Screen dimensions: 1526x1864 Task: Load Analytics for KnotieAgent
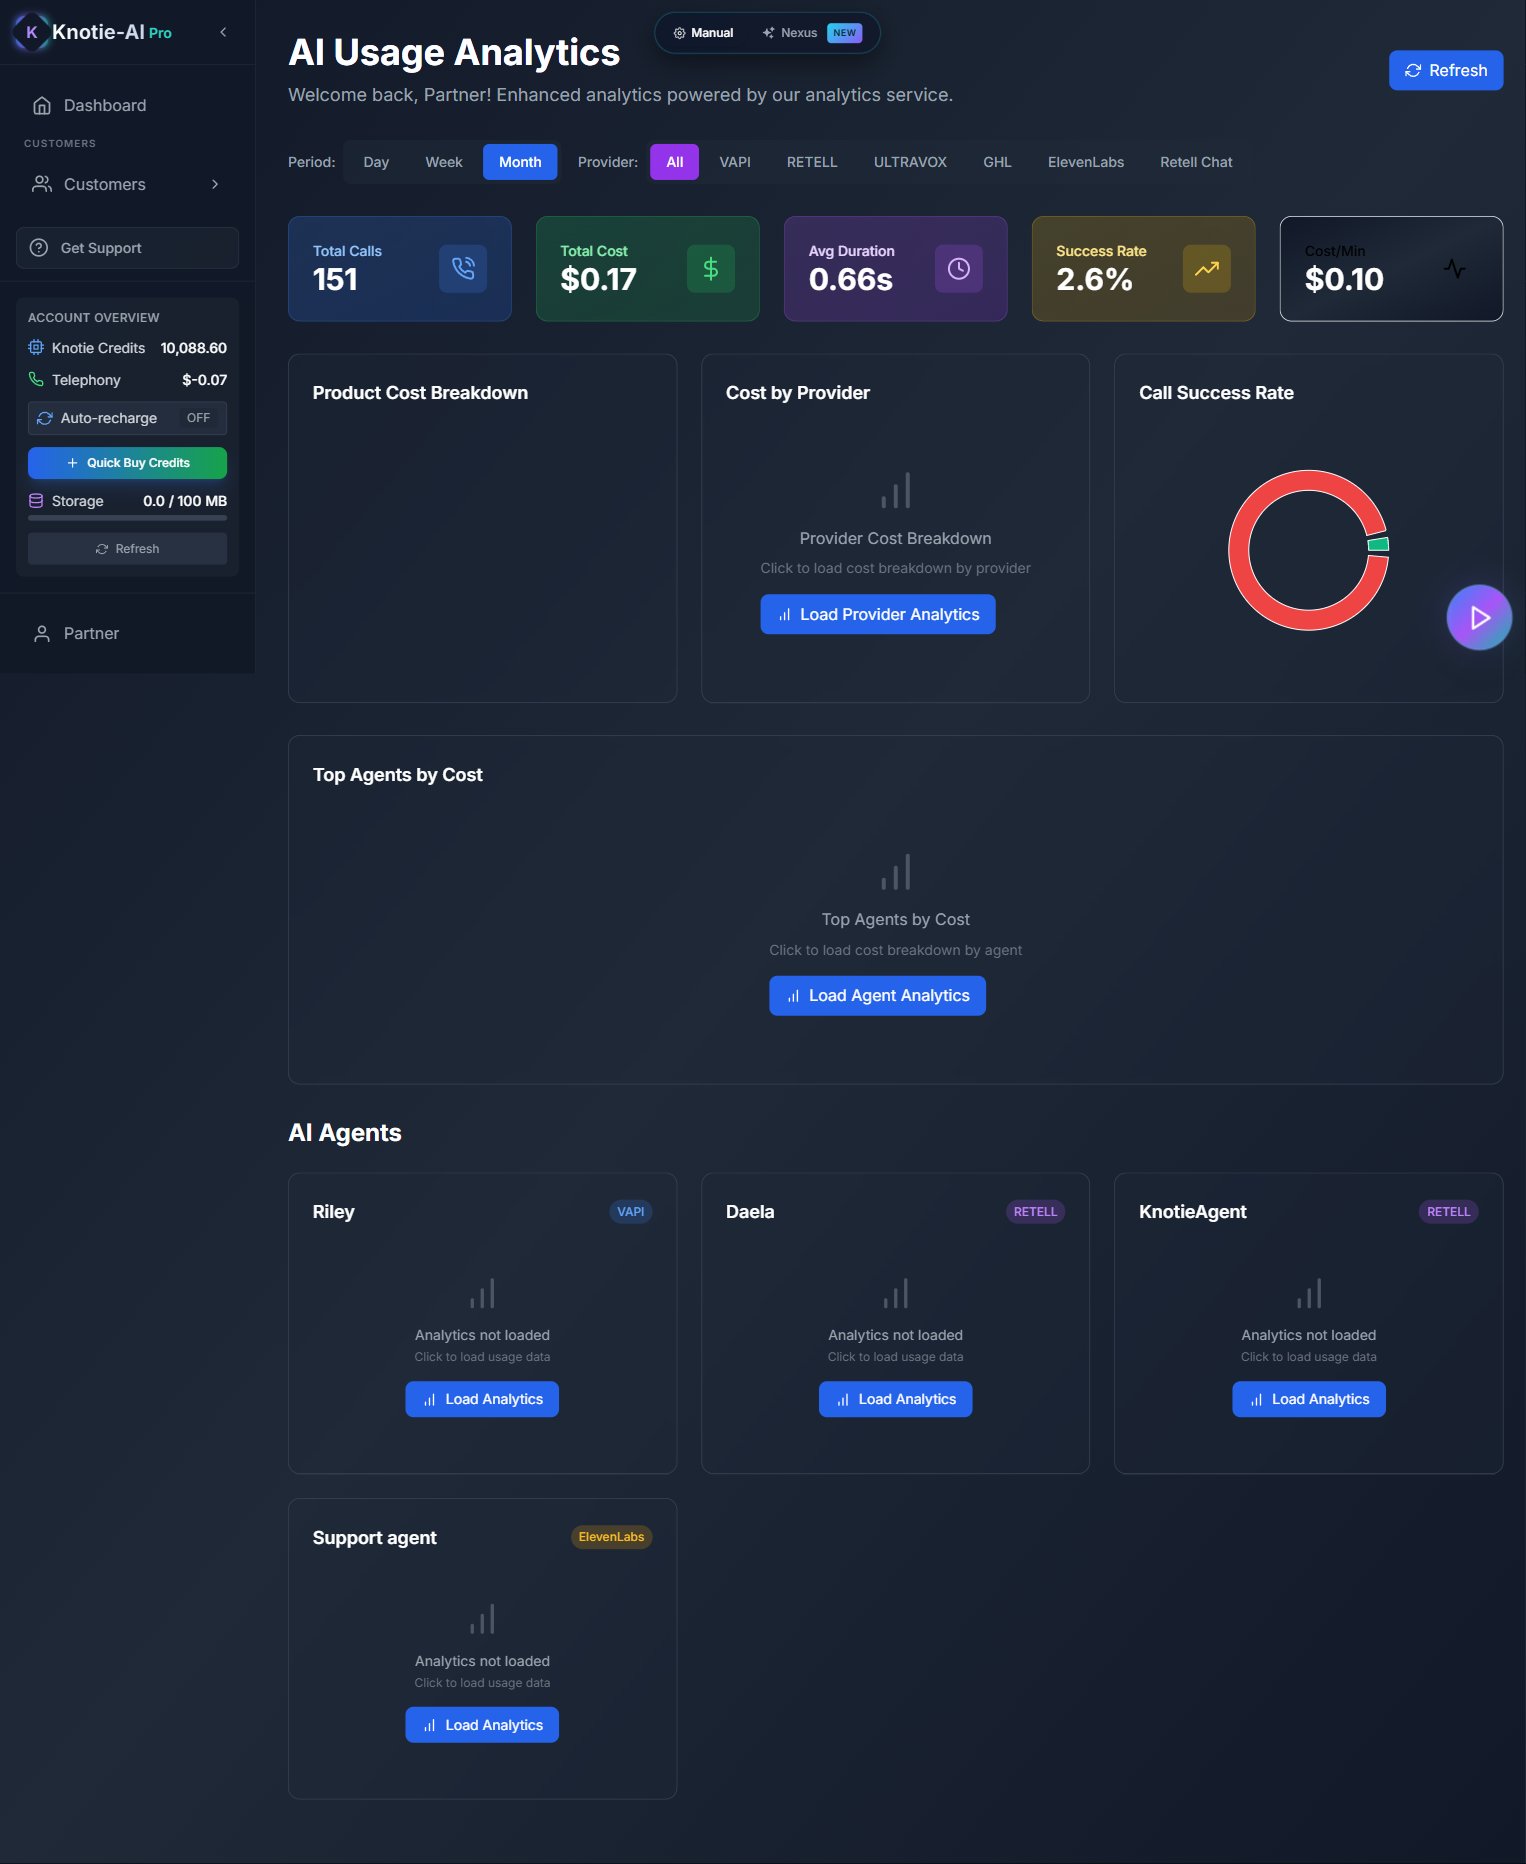pyautogui.click(x=1309, y=1399)
